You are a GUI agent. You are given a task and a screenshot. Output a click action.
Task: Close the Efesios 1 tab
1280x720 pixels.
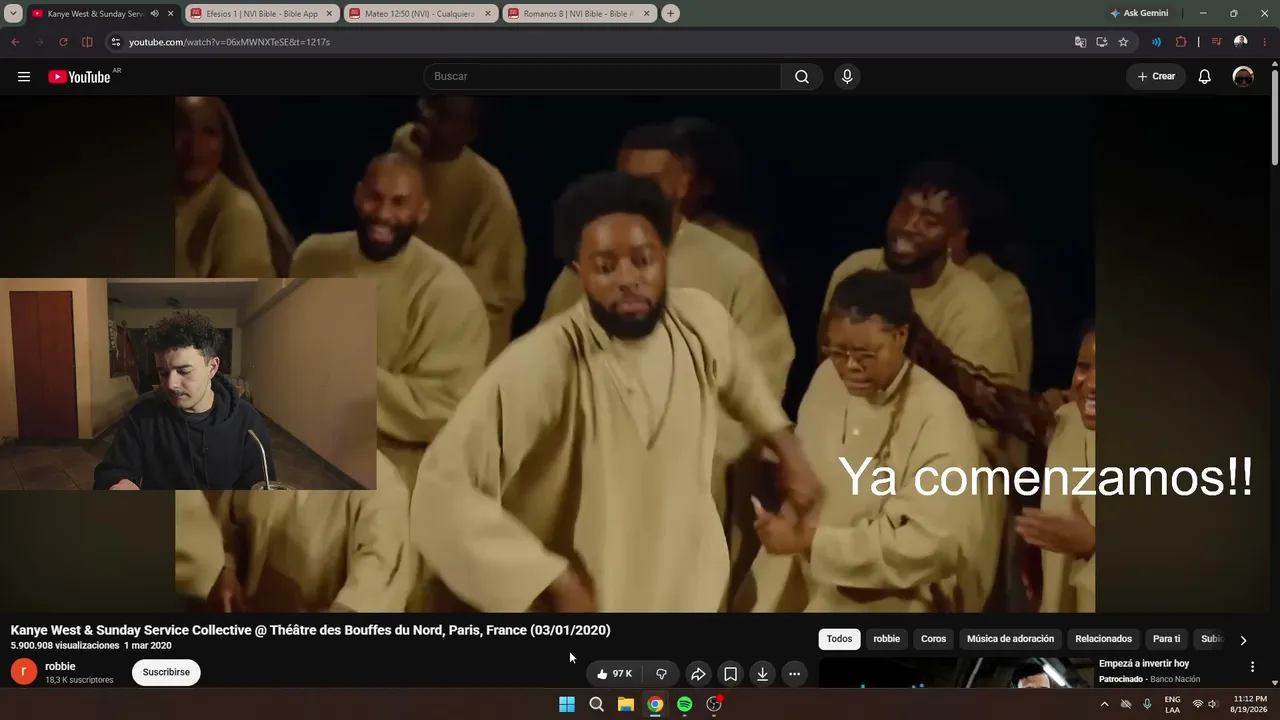tap(329, 14)
